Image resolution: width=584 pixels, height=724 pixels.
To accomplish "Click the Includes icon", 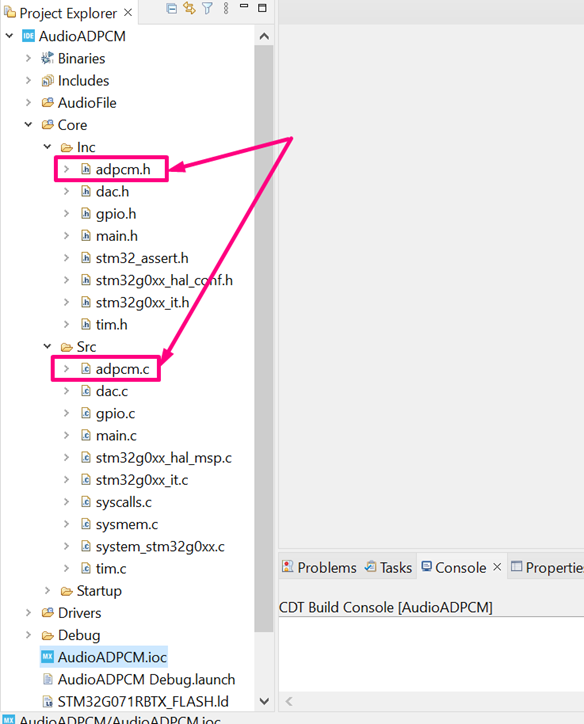I will tap(47, 80).
